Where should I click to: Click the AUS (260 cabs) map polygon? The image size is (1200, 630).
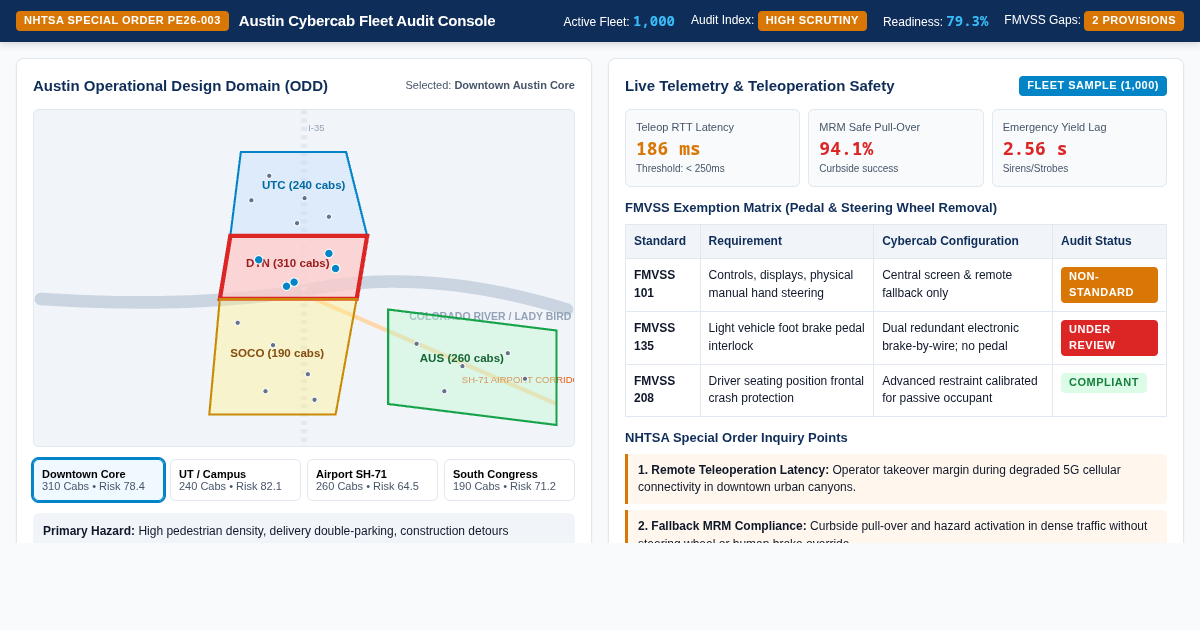point(470,368)
